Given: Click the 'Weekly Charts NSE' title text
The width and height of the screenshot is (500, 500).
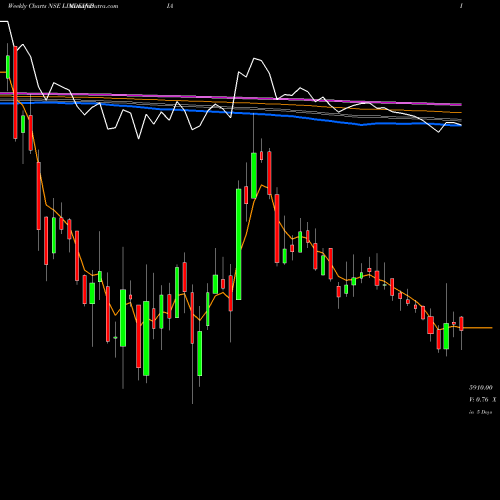Looking at the screenshot, I should click(34, 6).
